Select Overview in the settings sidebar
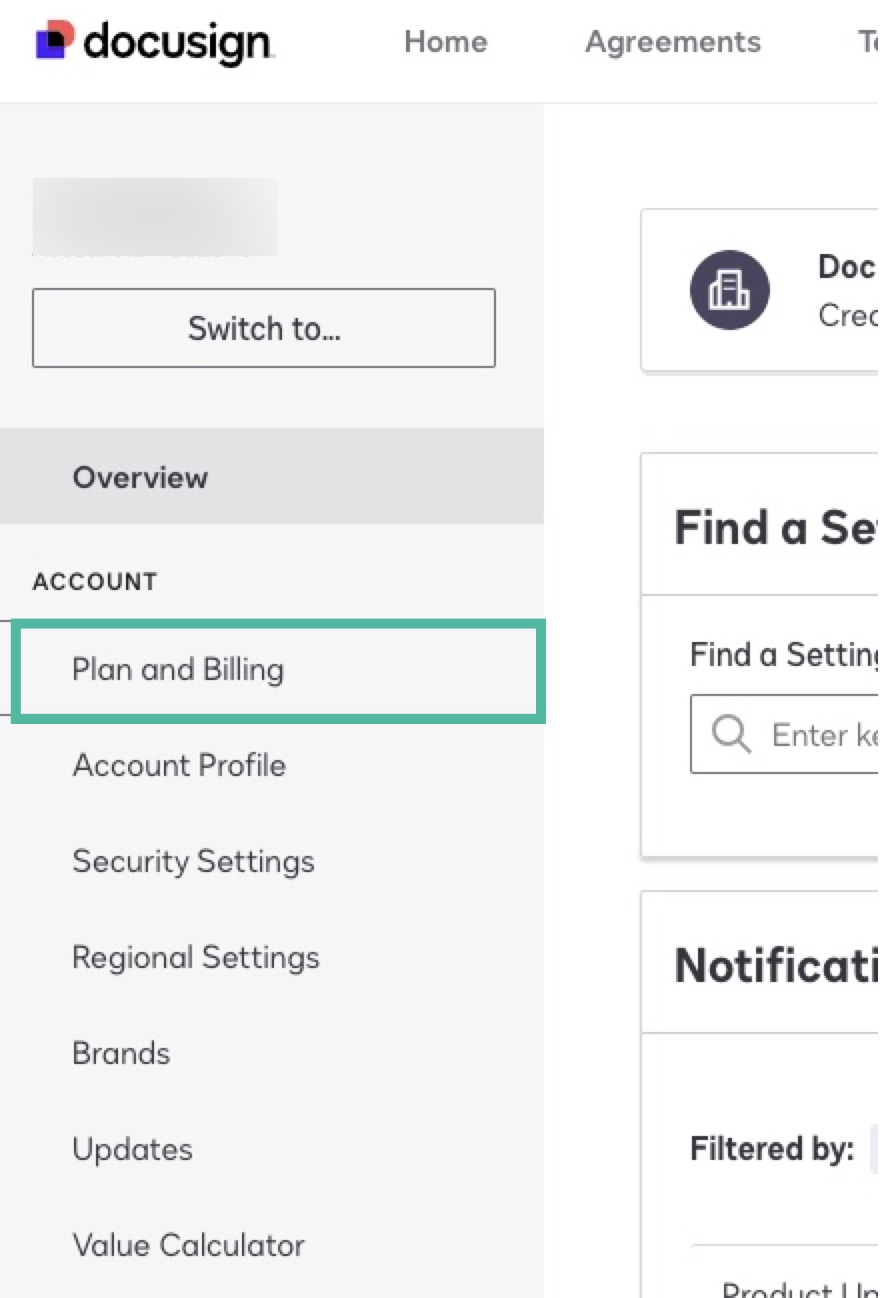Viewport: 880px width, 1298px height. coord(140,477)
